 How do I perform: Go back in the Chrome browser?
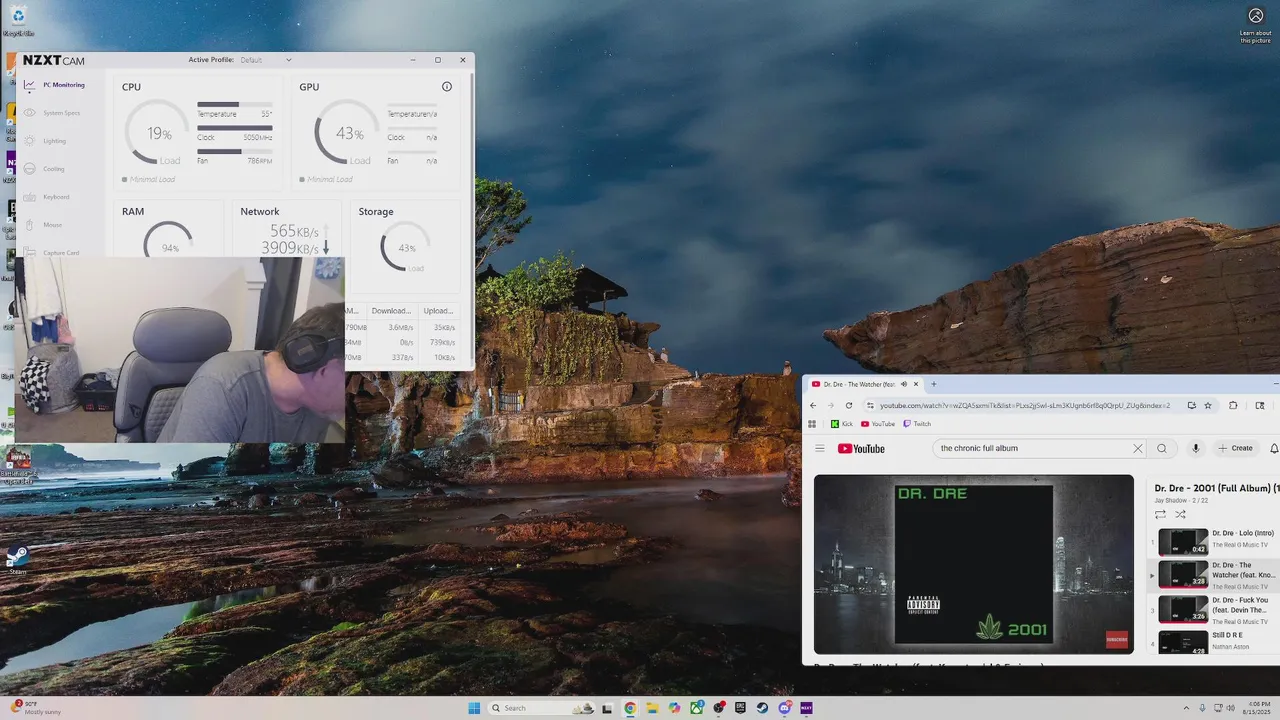click(813, 405)
